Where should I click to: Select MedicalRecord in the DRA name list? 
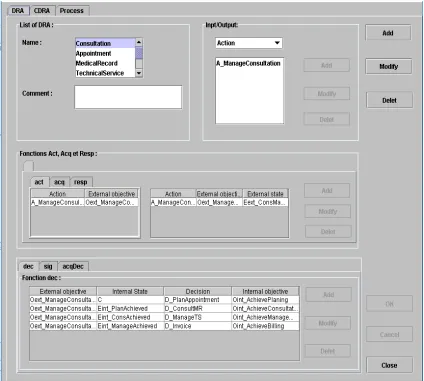(105, 63)
